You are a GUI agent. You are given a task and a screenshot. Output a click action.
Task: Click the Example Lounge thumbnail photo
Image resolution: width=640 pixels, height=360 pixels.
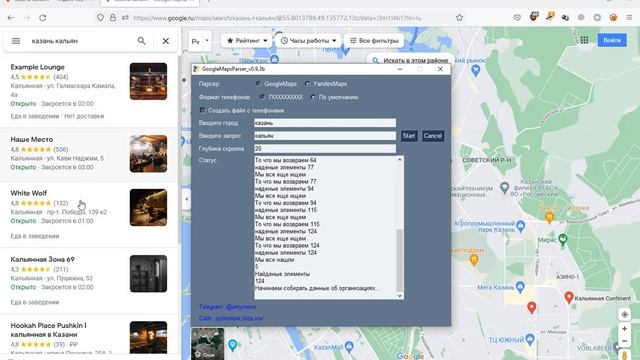coord(148,81)
